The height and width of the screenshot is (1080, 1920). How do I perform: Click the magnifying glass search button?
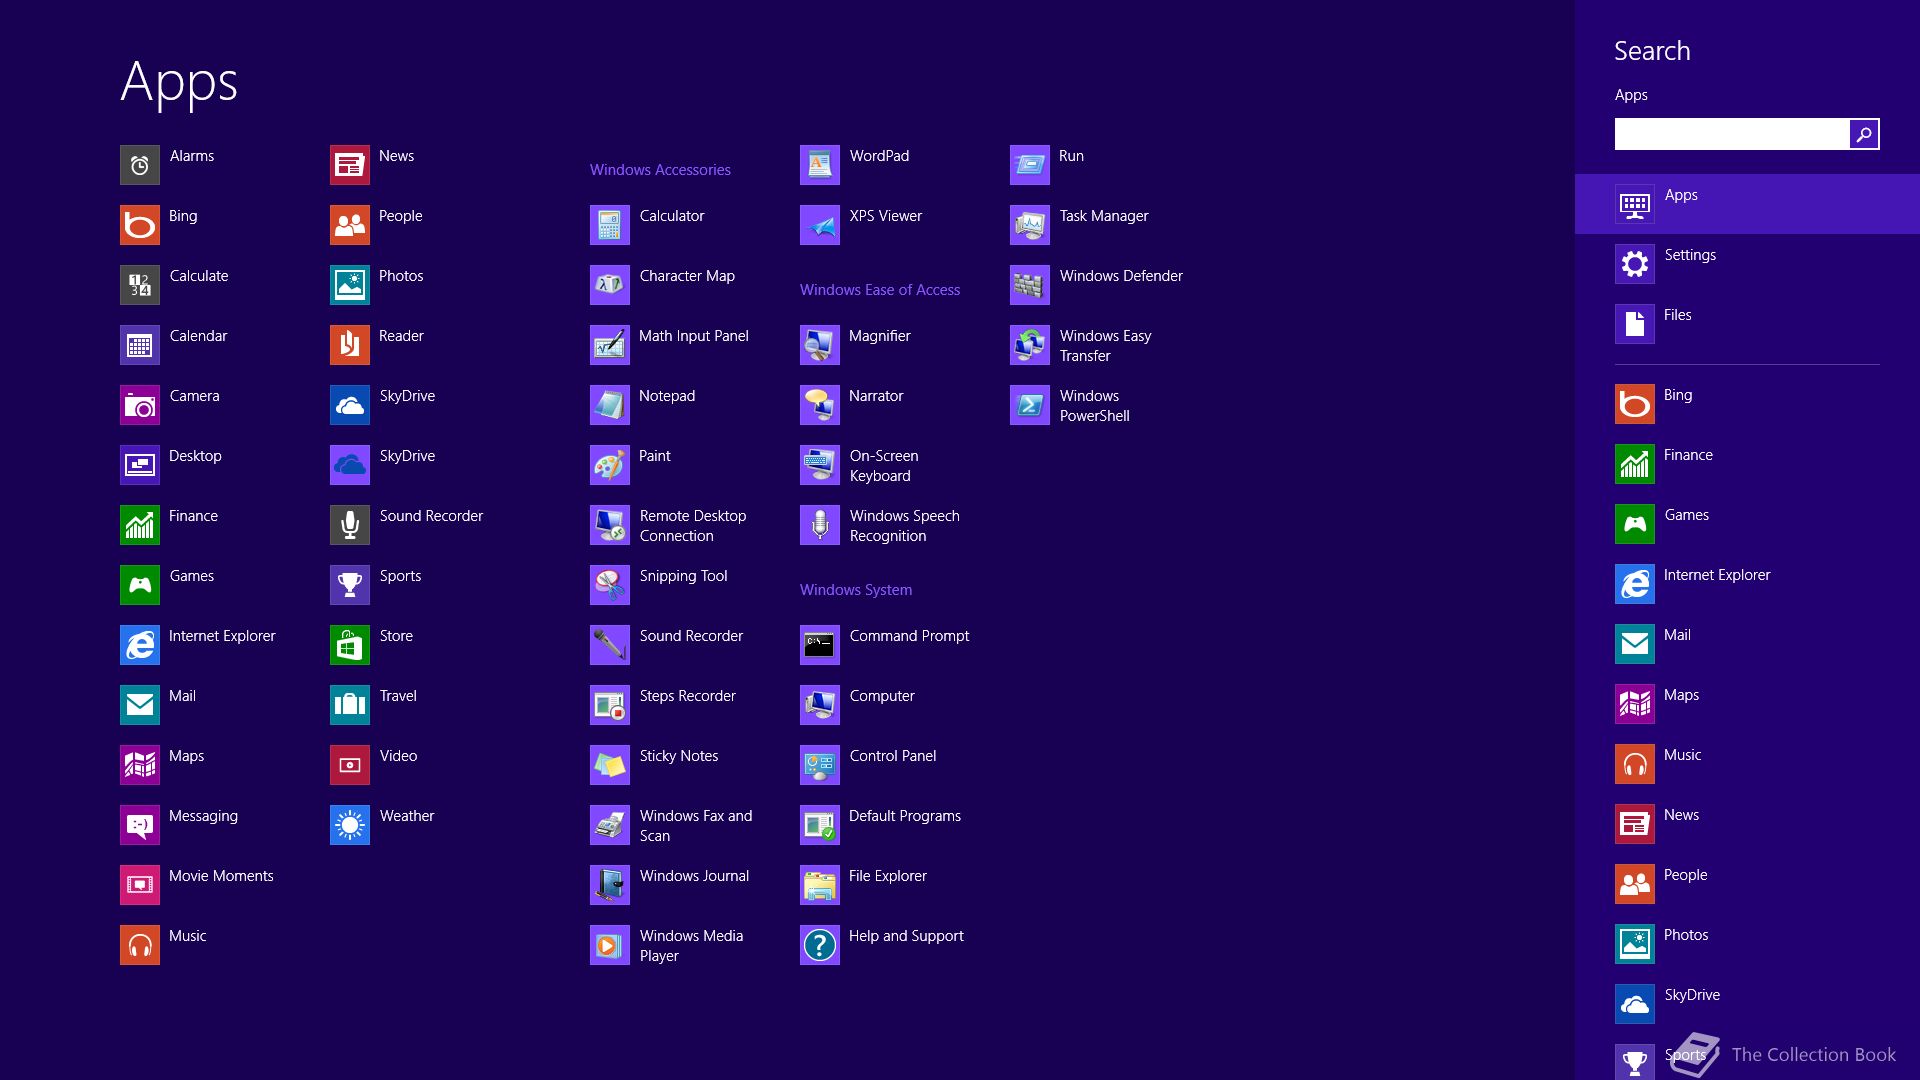(x=1864, y=134)
